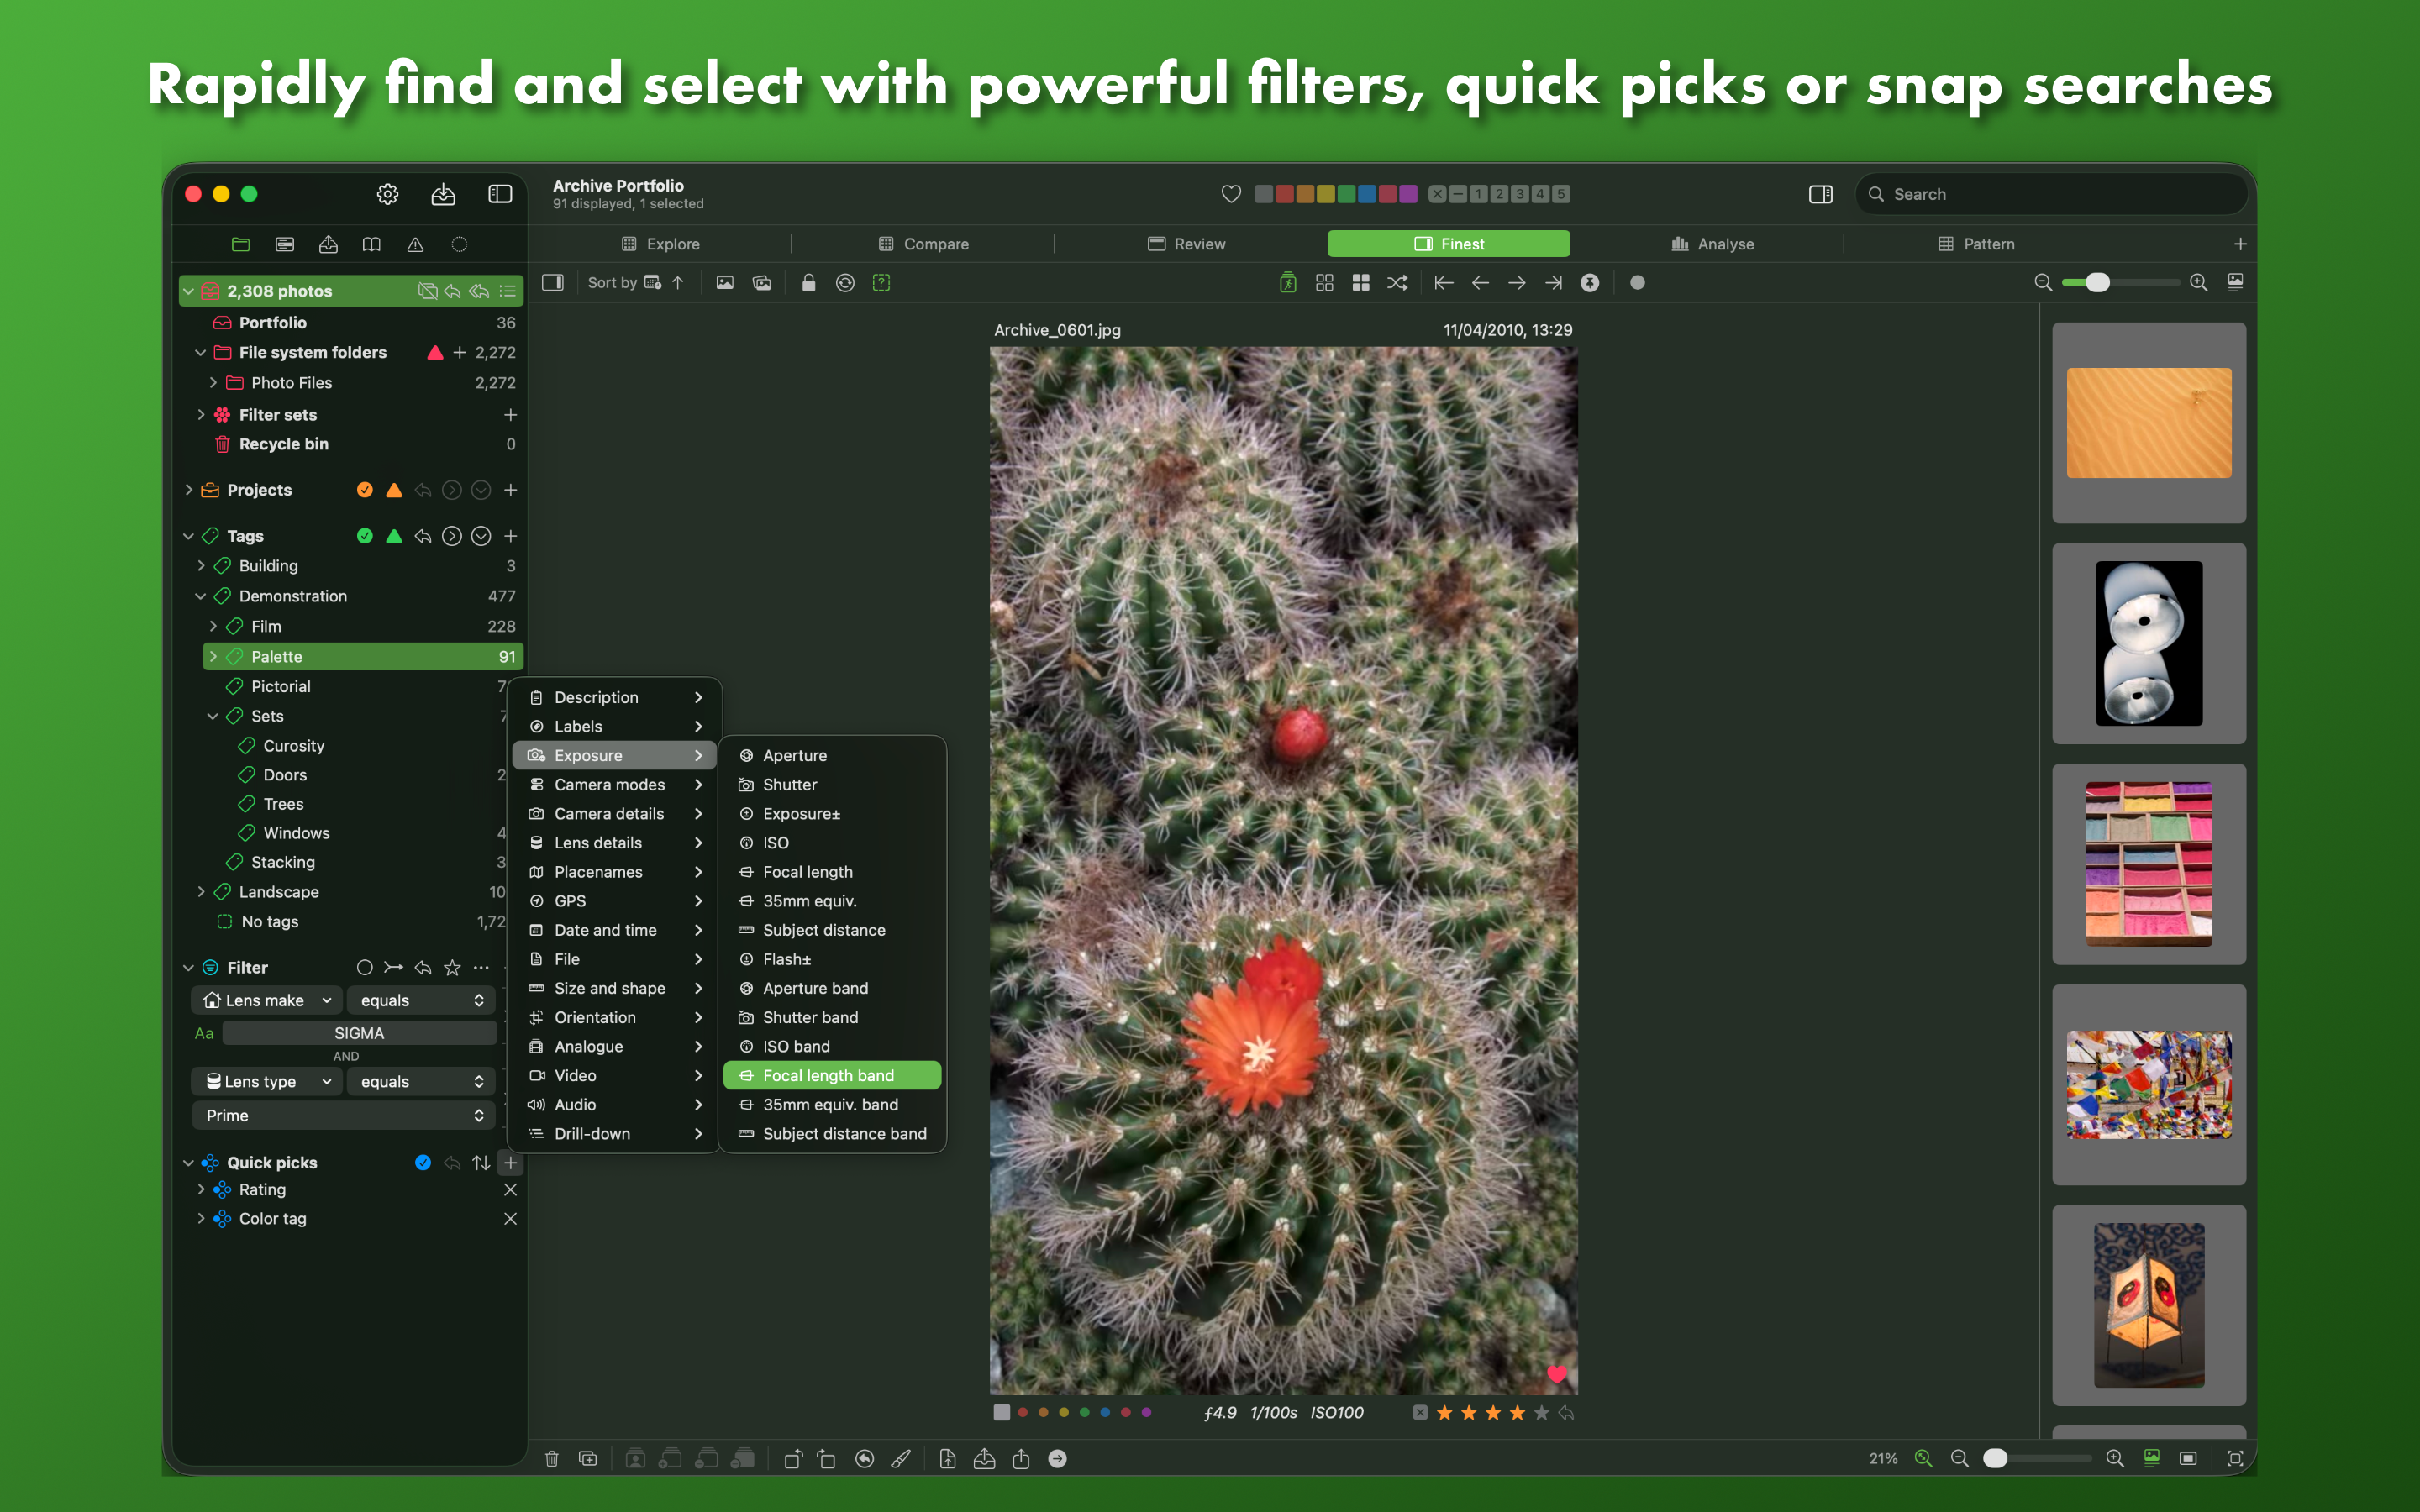
Task: Click the Sort by button
Action: tap(624, 283)
